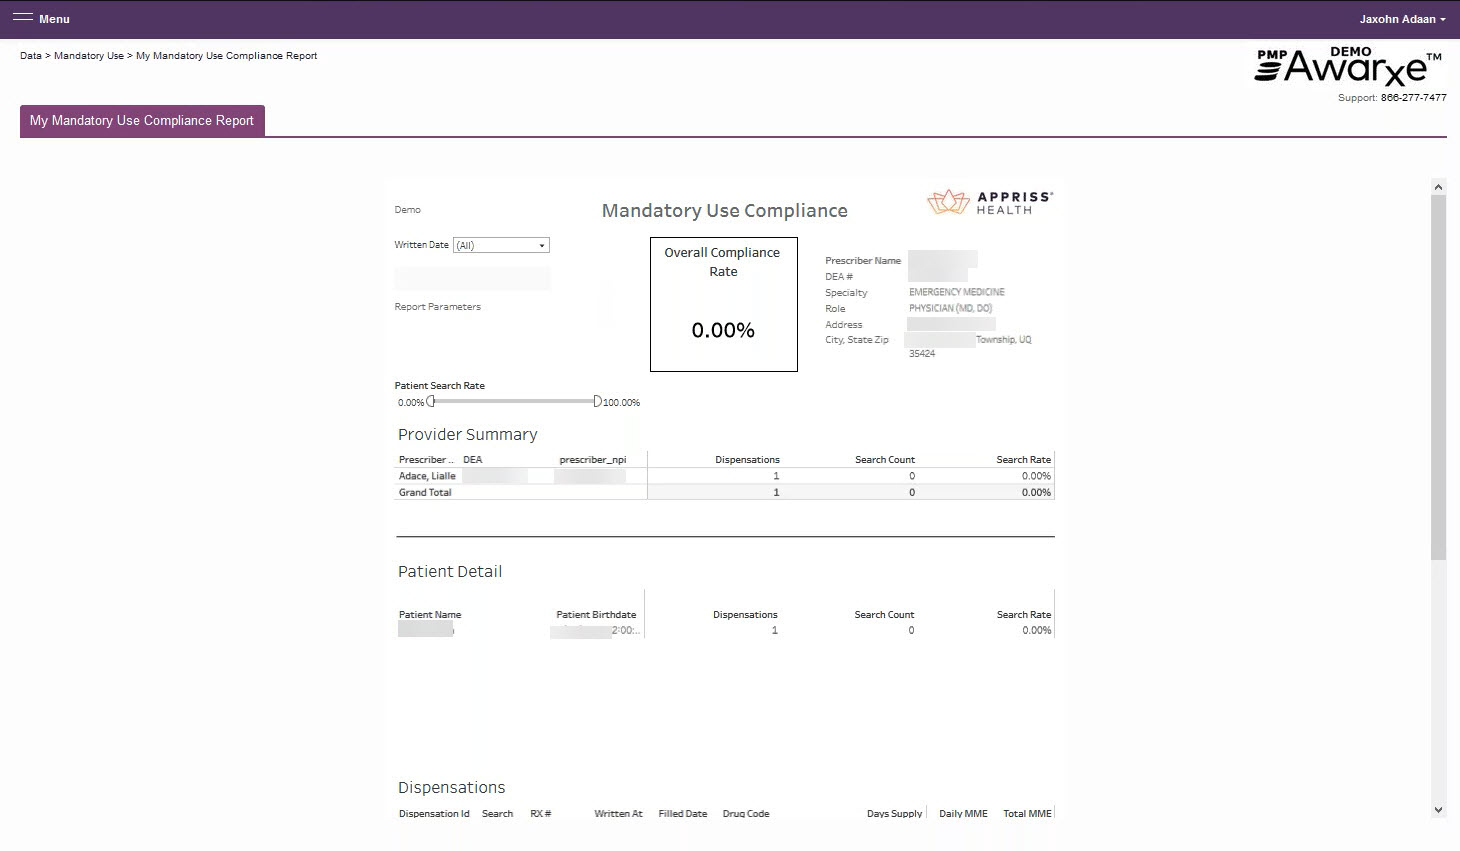
Task: Click the vertical scrollbar thumb
Action: pos(1438,377)
